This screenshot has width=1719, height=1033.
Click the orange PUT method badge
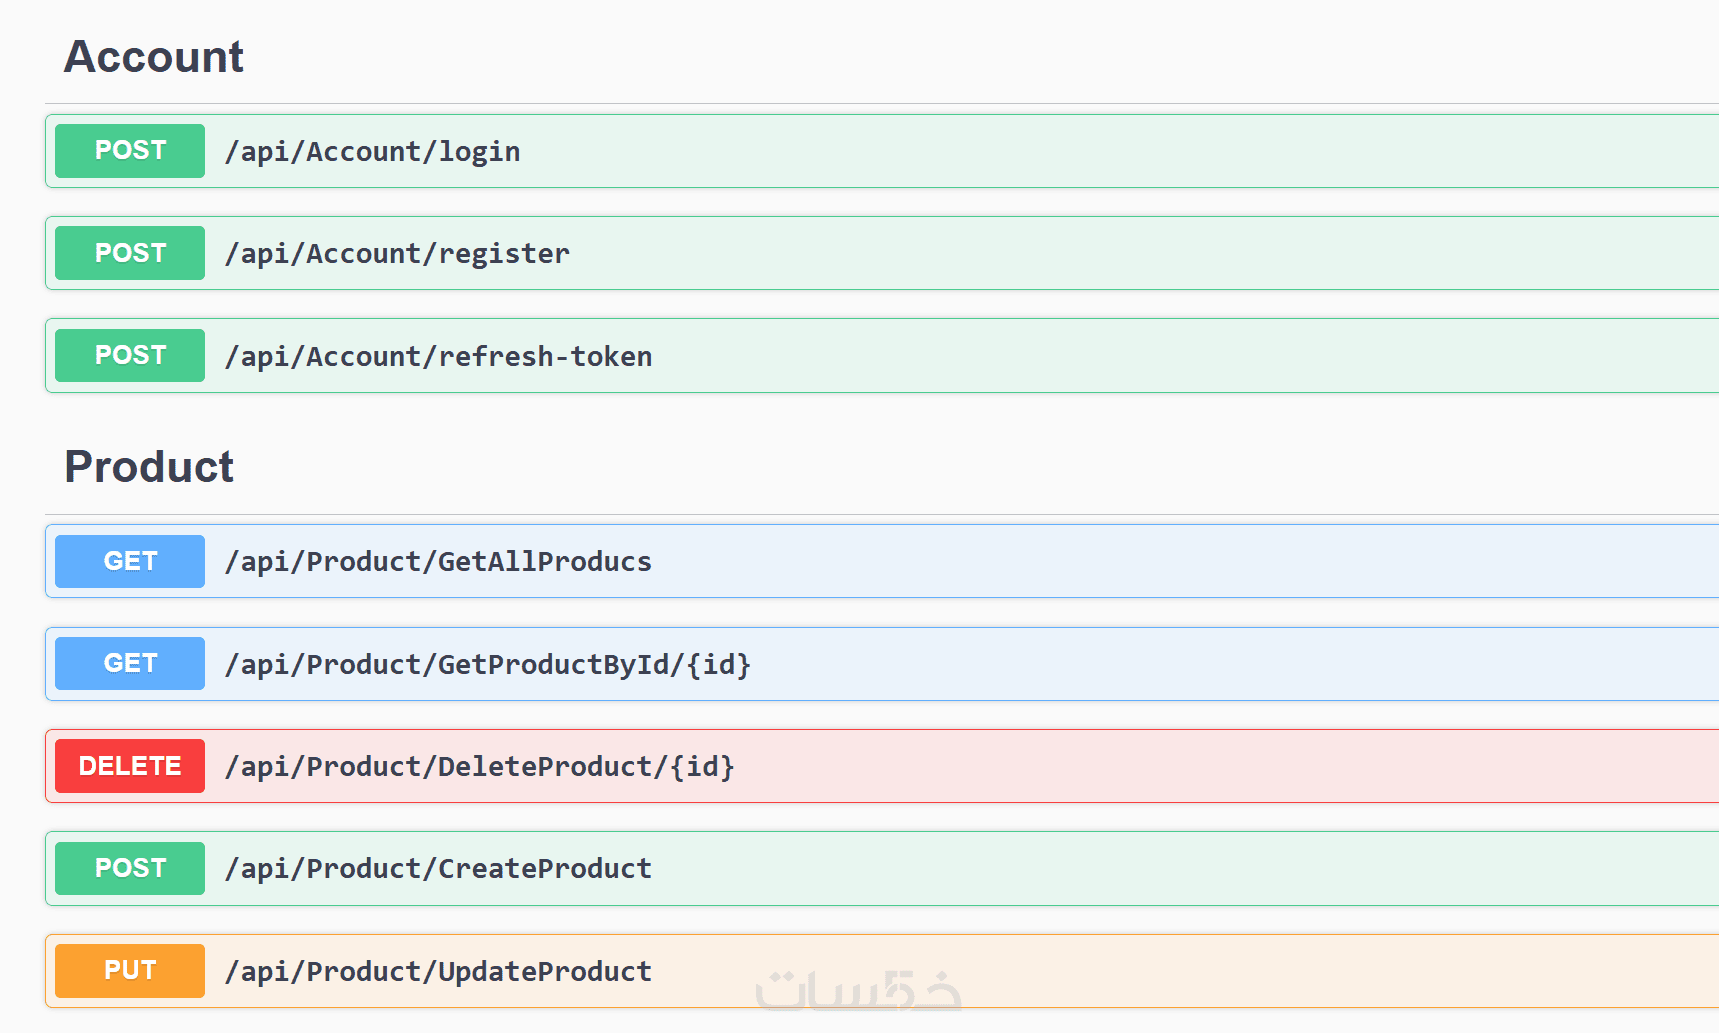130,970
